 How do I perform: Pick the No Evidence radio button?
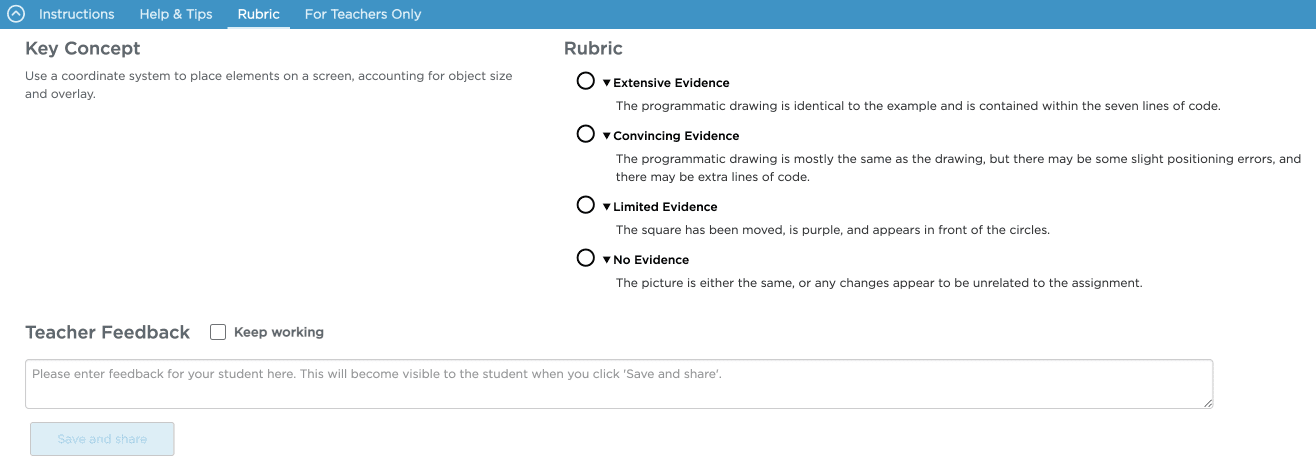586,258
